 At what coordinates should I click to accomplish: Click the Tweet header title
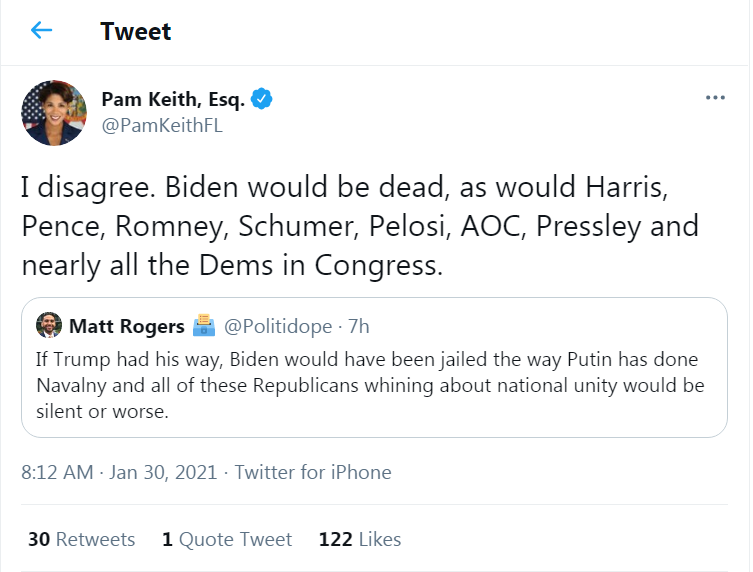point(135,31)
